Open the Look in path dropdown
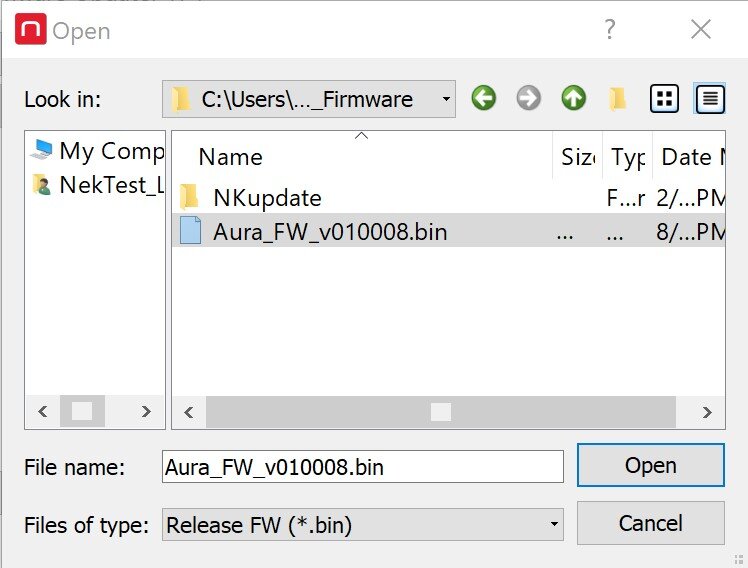Screen dimensions: 748x568 309,99
